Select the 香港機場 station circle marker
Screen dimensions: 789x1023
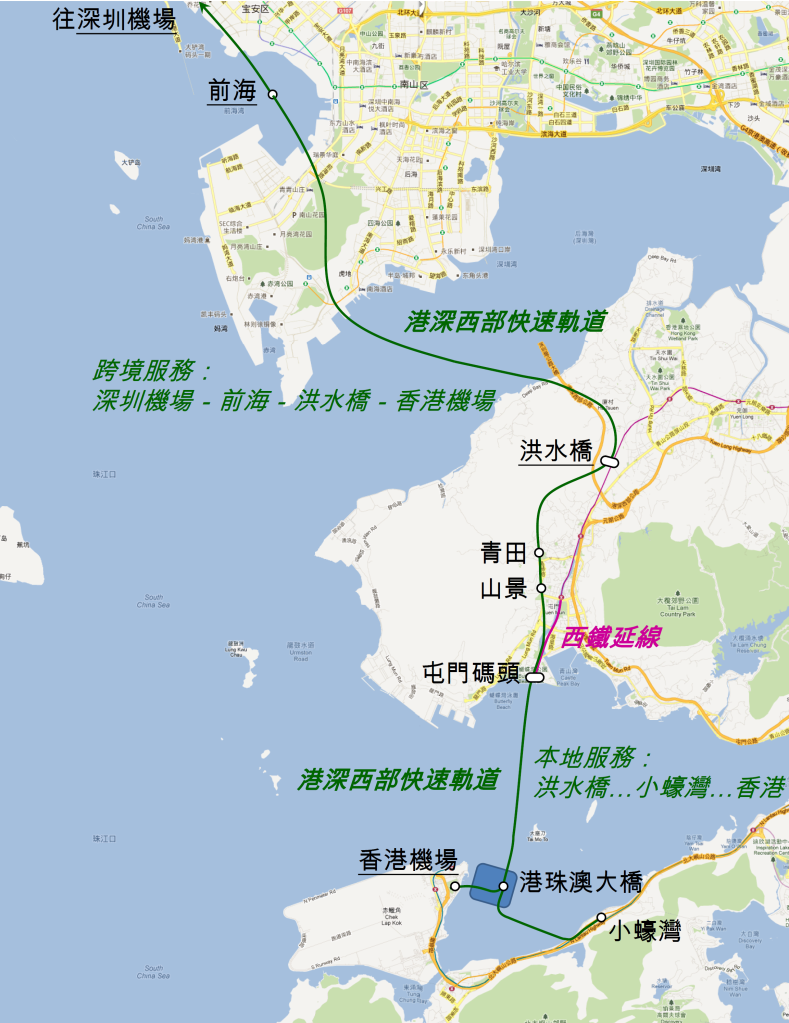(454, 886)
